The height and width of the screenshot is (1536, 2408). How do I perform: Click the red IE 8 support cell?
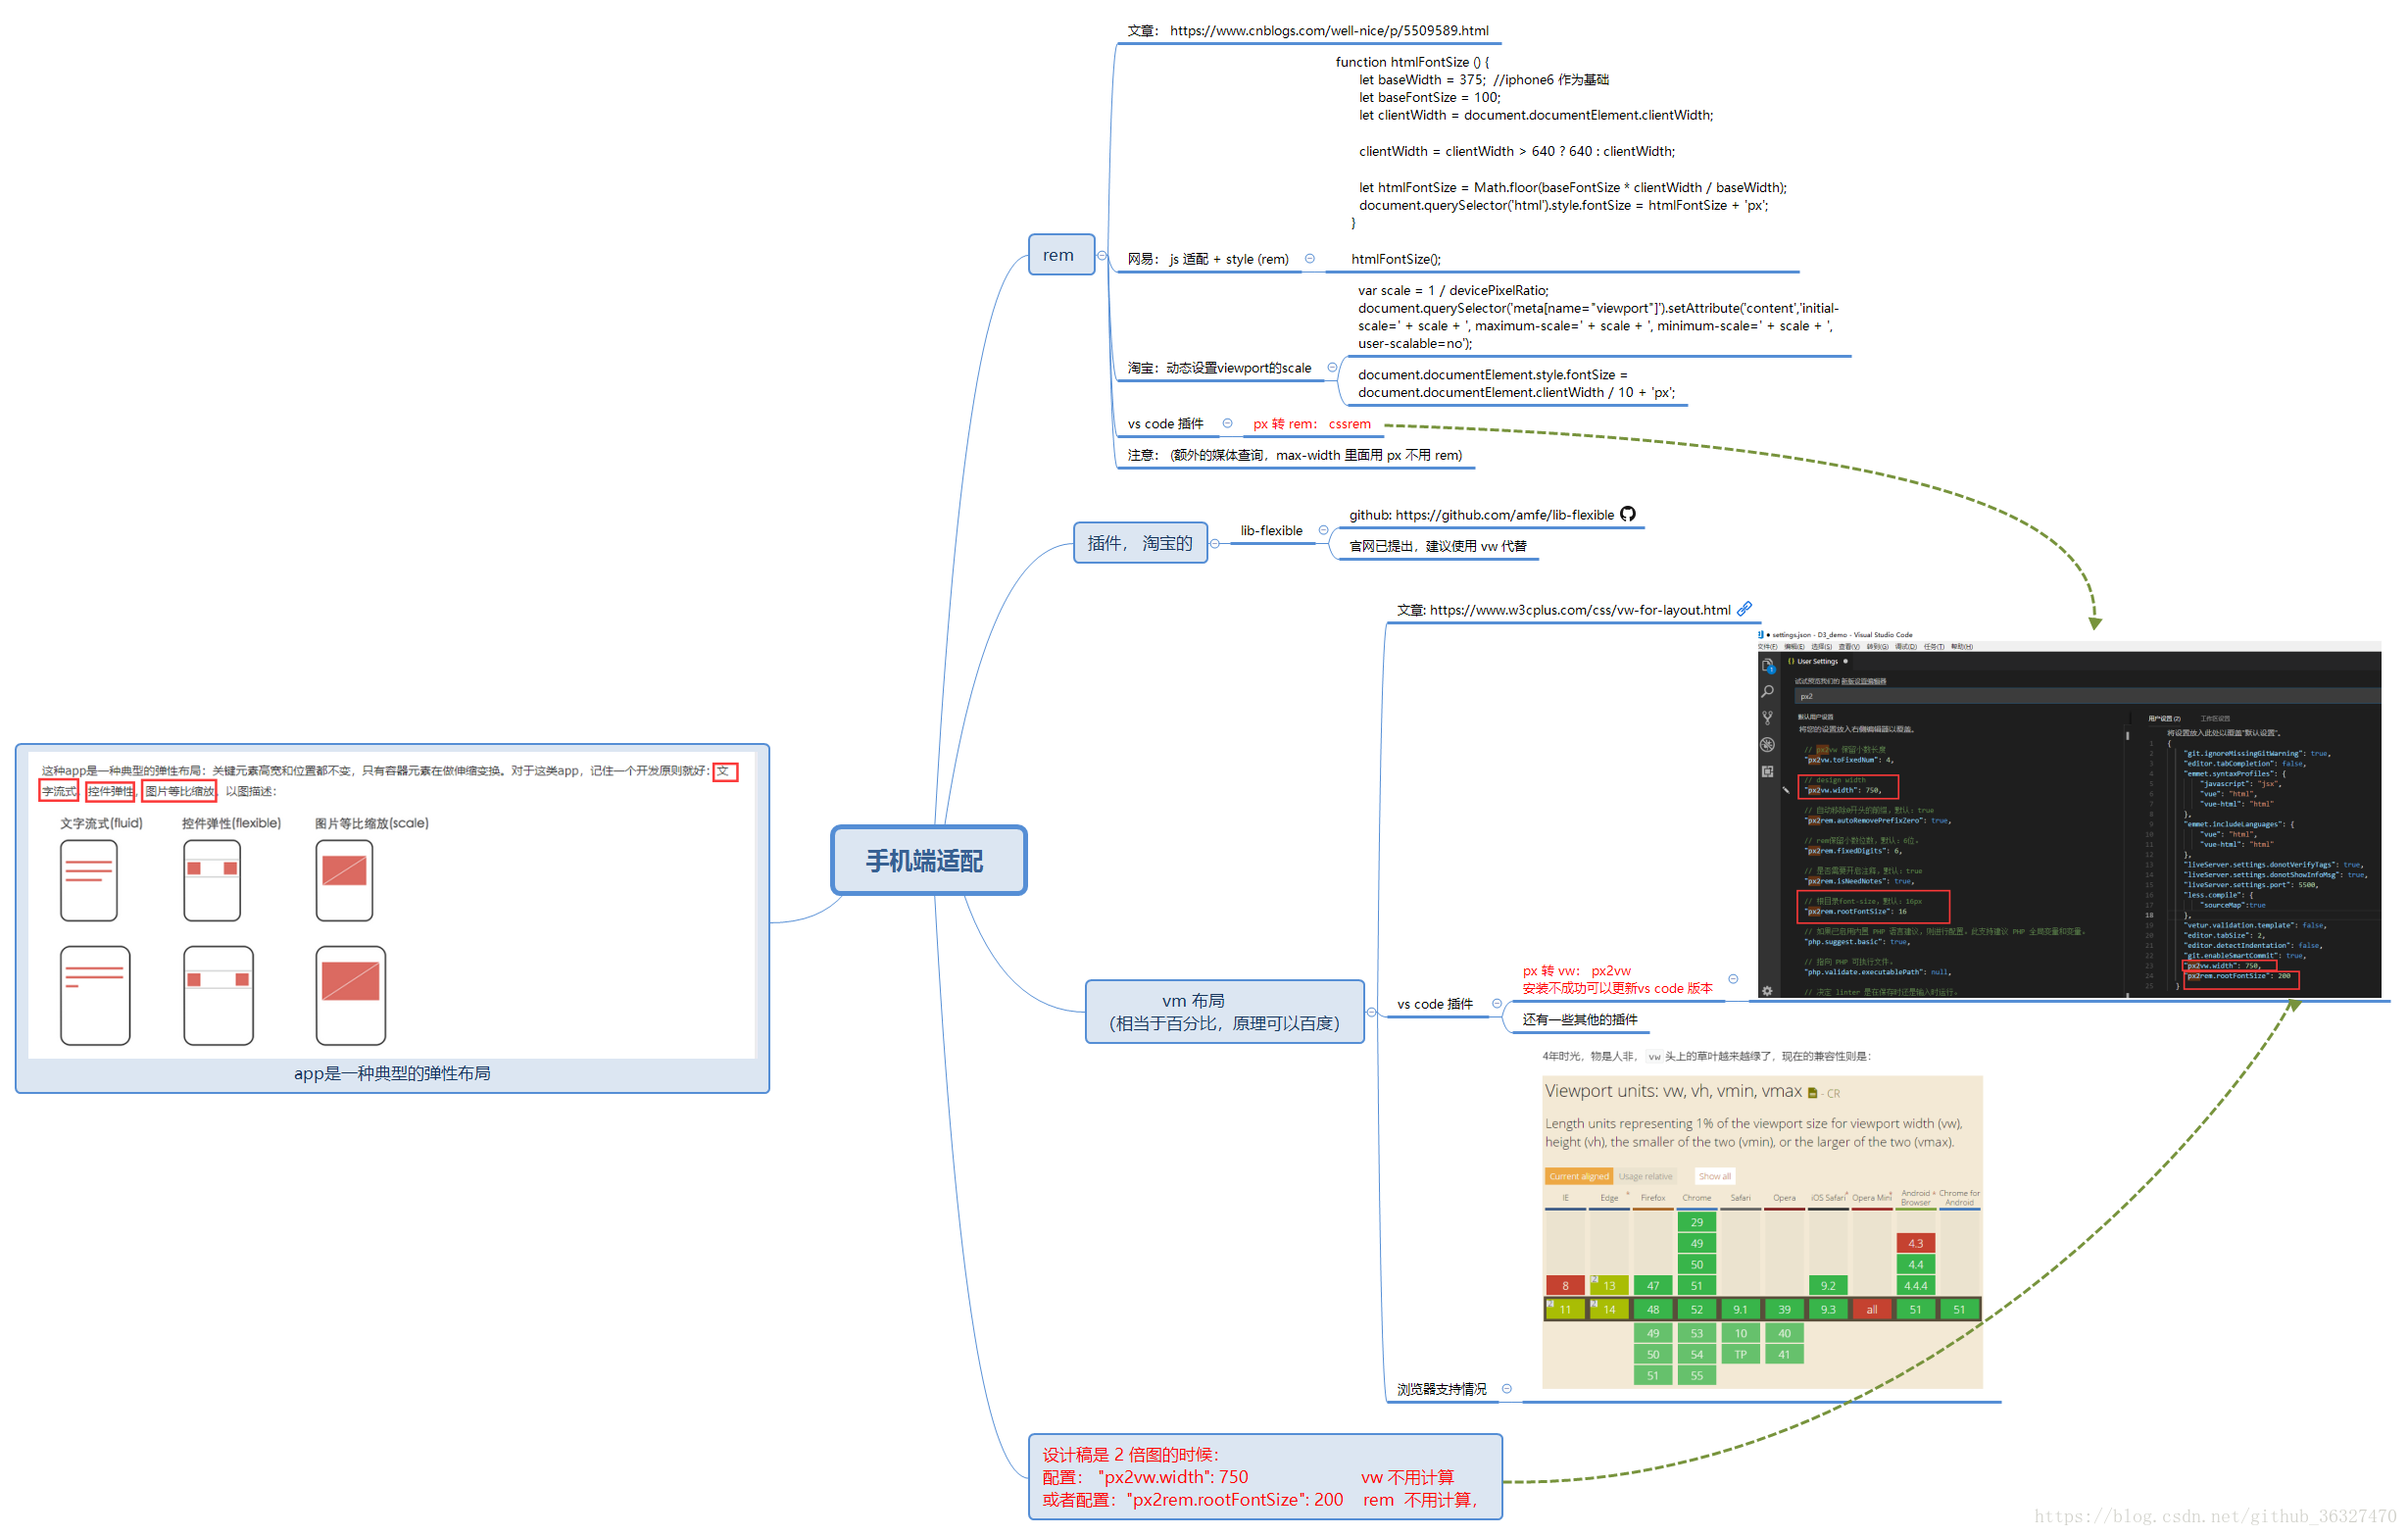point(1565,1286)
